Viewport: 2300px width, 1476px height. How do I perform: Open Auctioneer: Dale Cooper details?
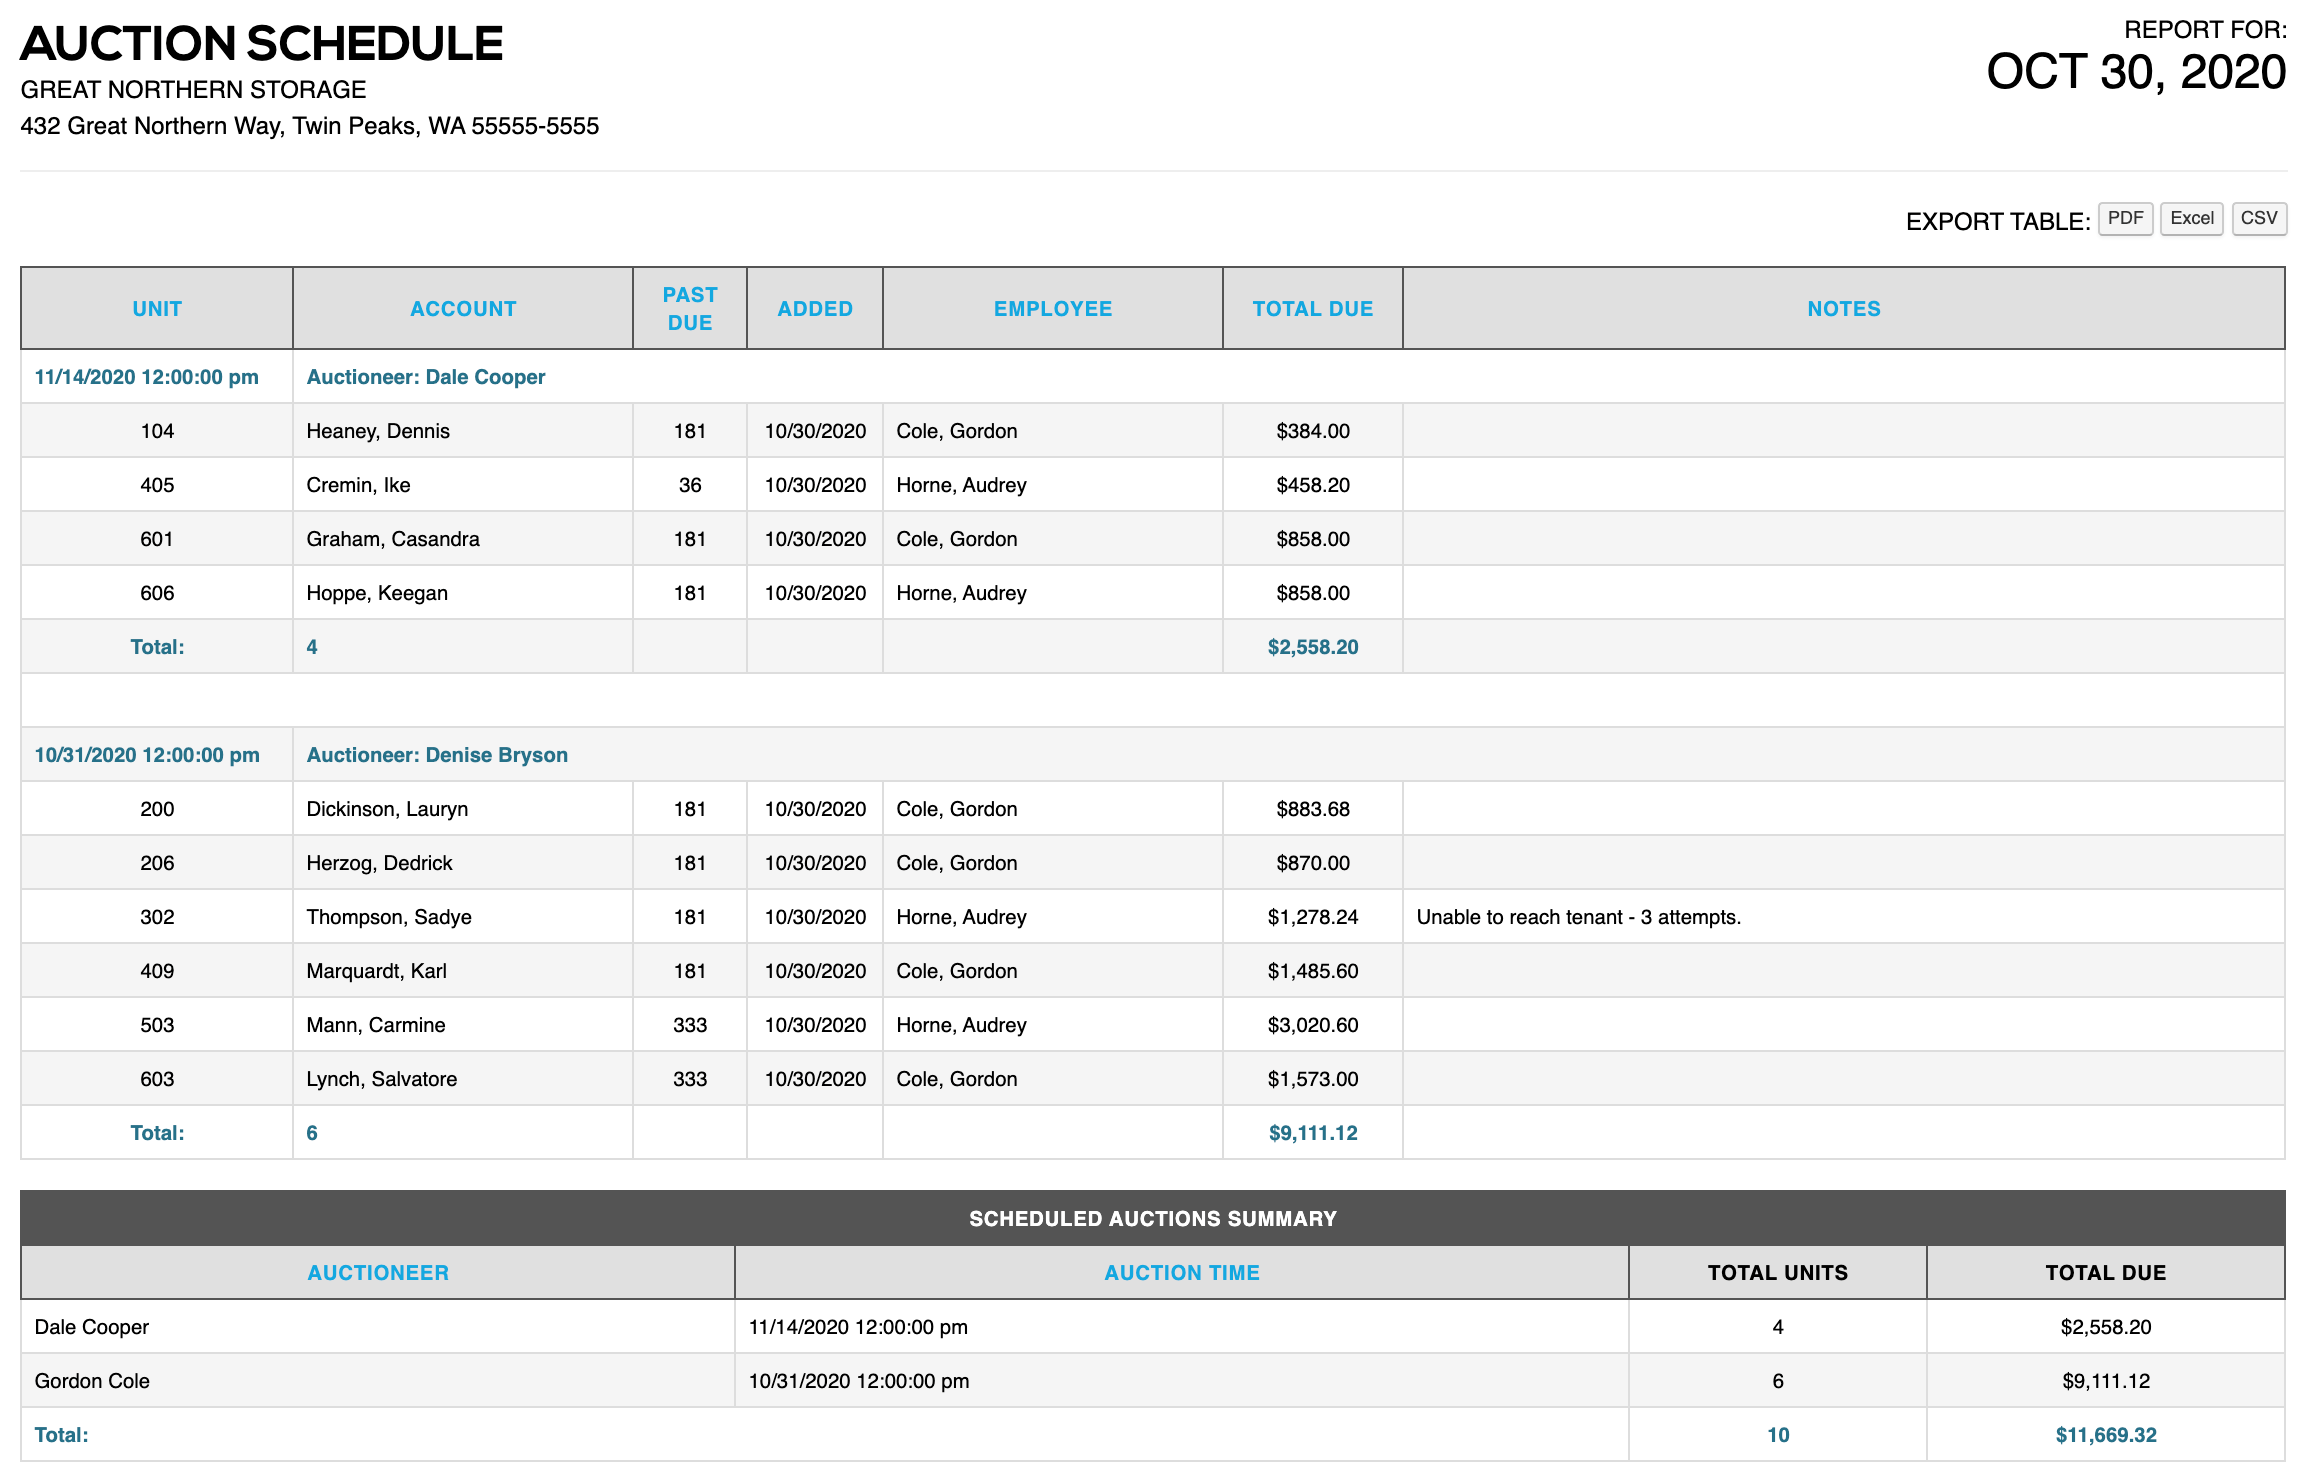pyautogui.click(x=425, y=376)
